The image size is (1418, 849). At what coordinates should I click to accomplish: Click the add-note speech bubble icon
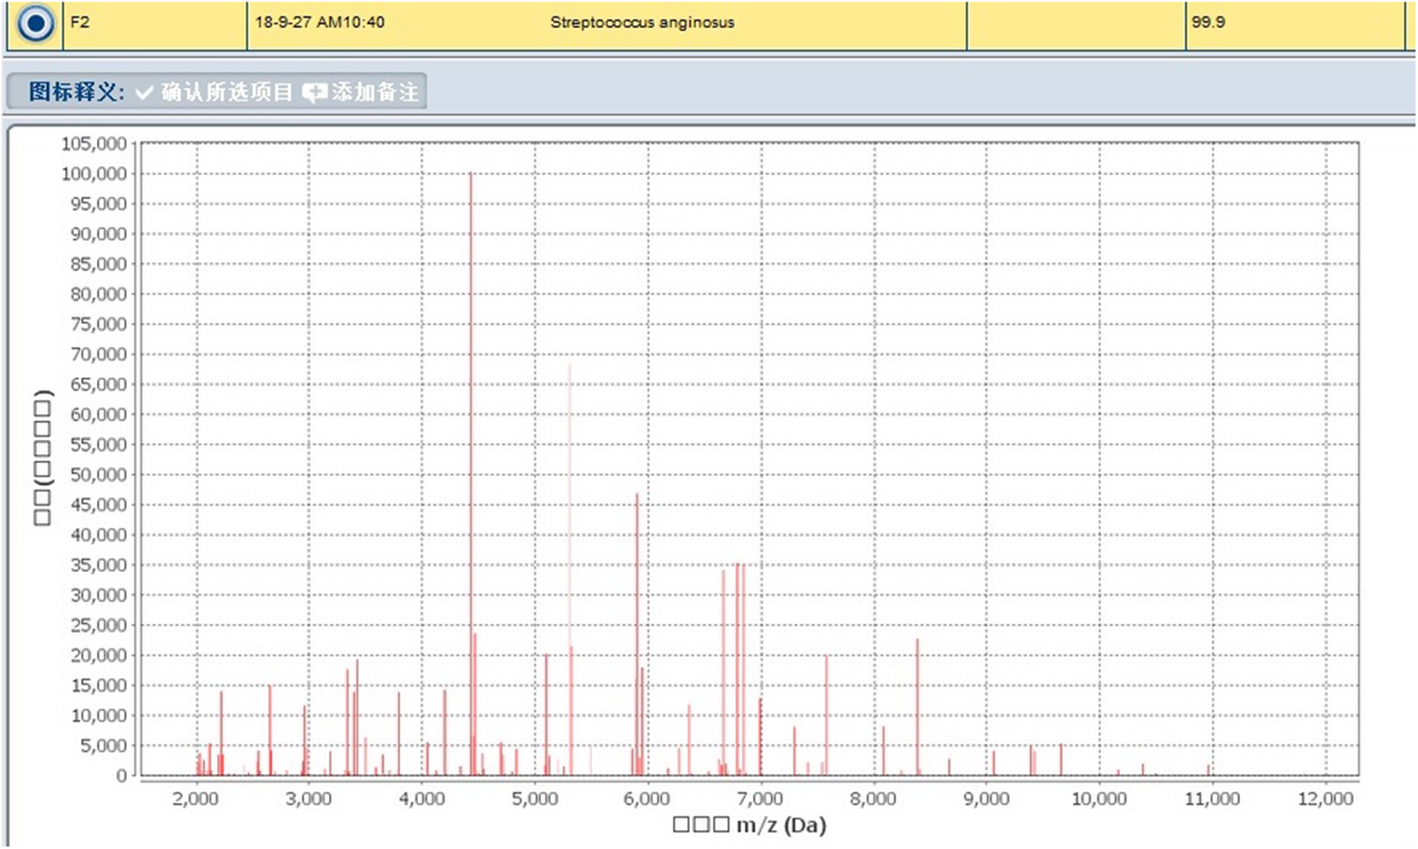click(315, 93)
